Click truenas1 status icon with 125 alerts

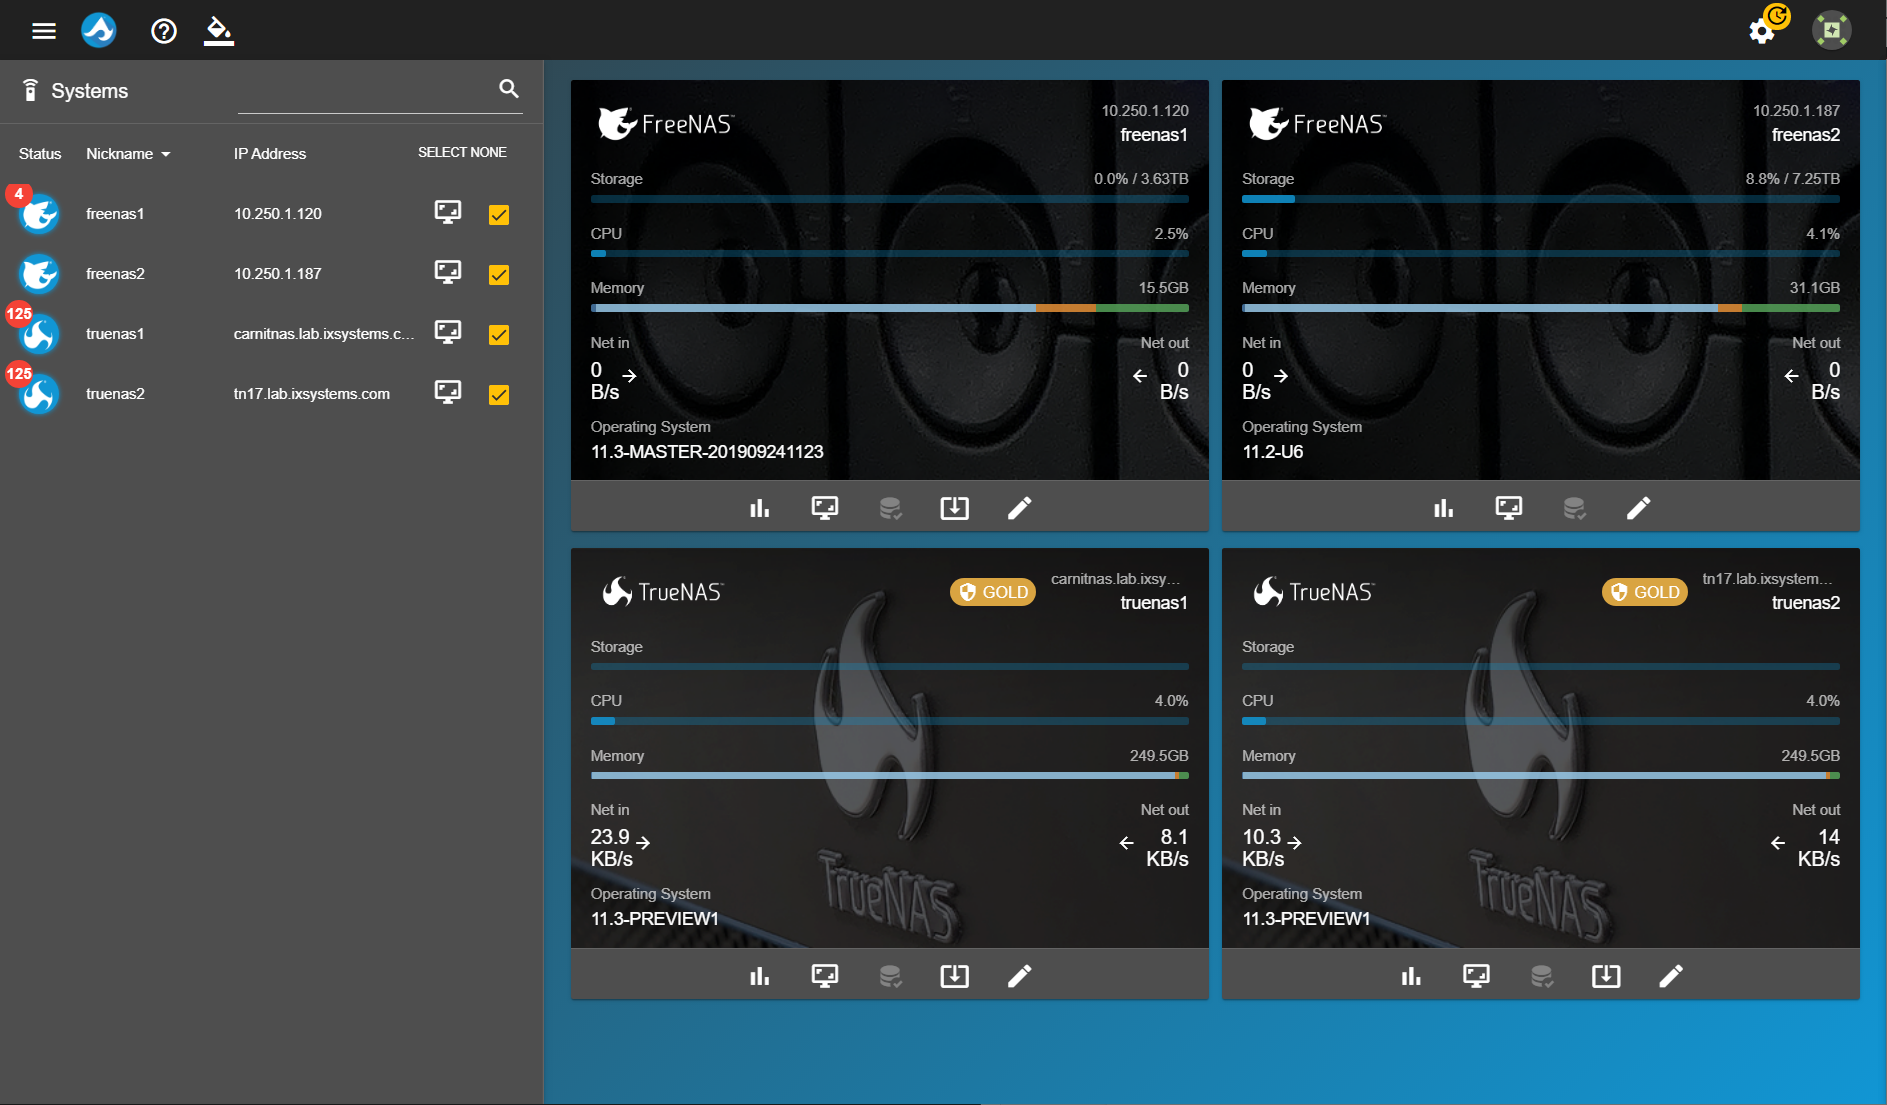click(39, 333)
